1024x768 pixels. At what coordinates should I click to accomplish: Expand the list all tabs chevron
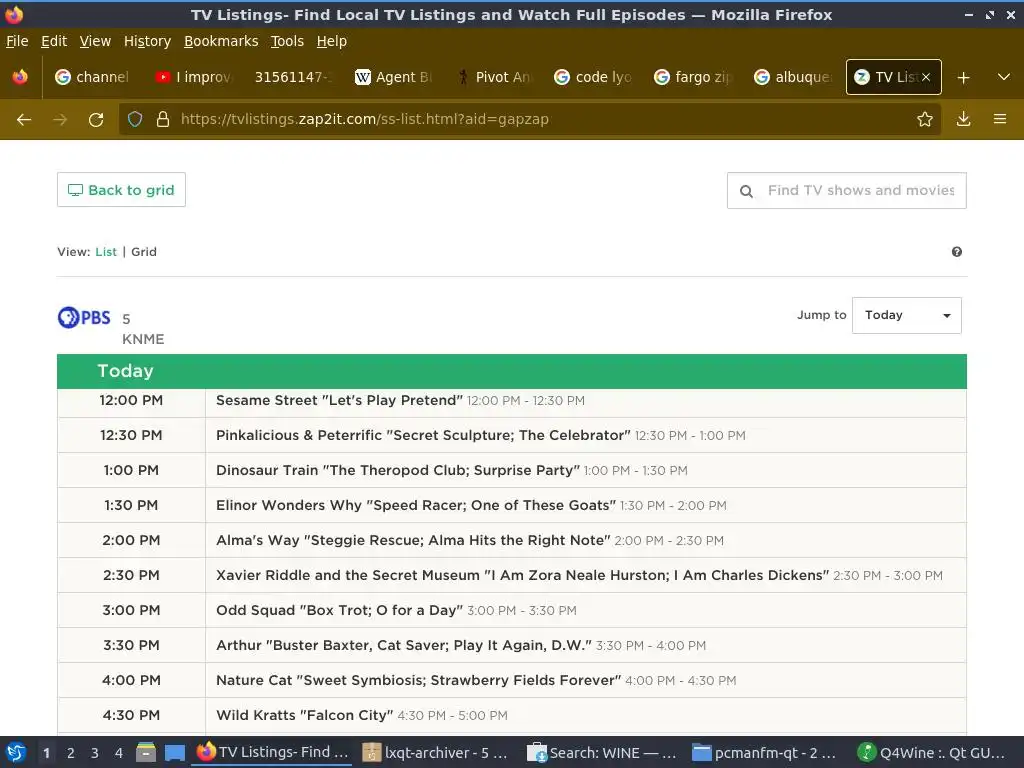(x=1004, y=77)
